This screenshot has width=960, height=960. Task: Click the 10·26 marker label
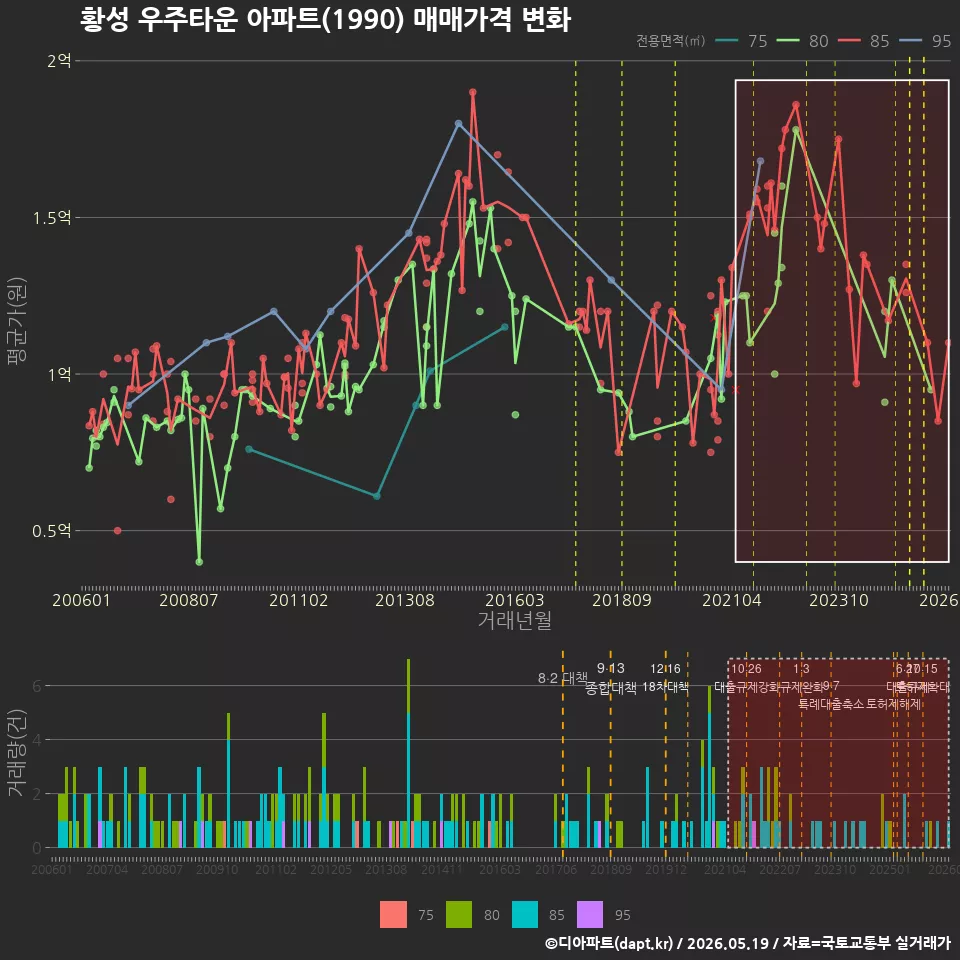[746, 669]
